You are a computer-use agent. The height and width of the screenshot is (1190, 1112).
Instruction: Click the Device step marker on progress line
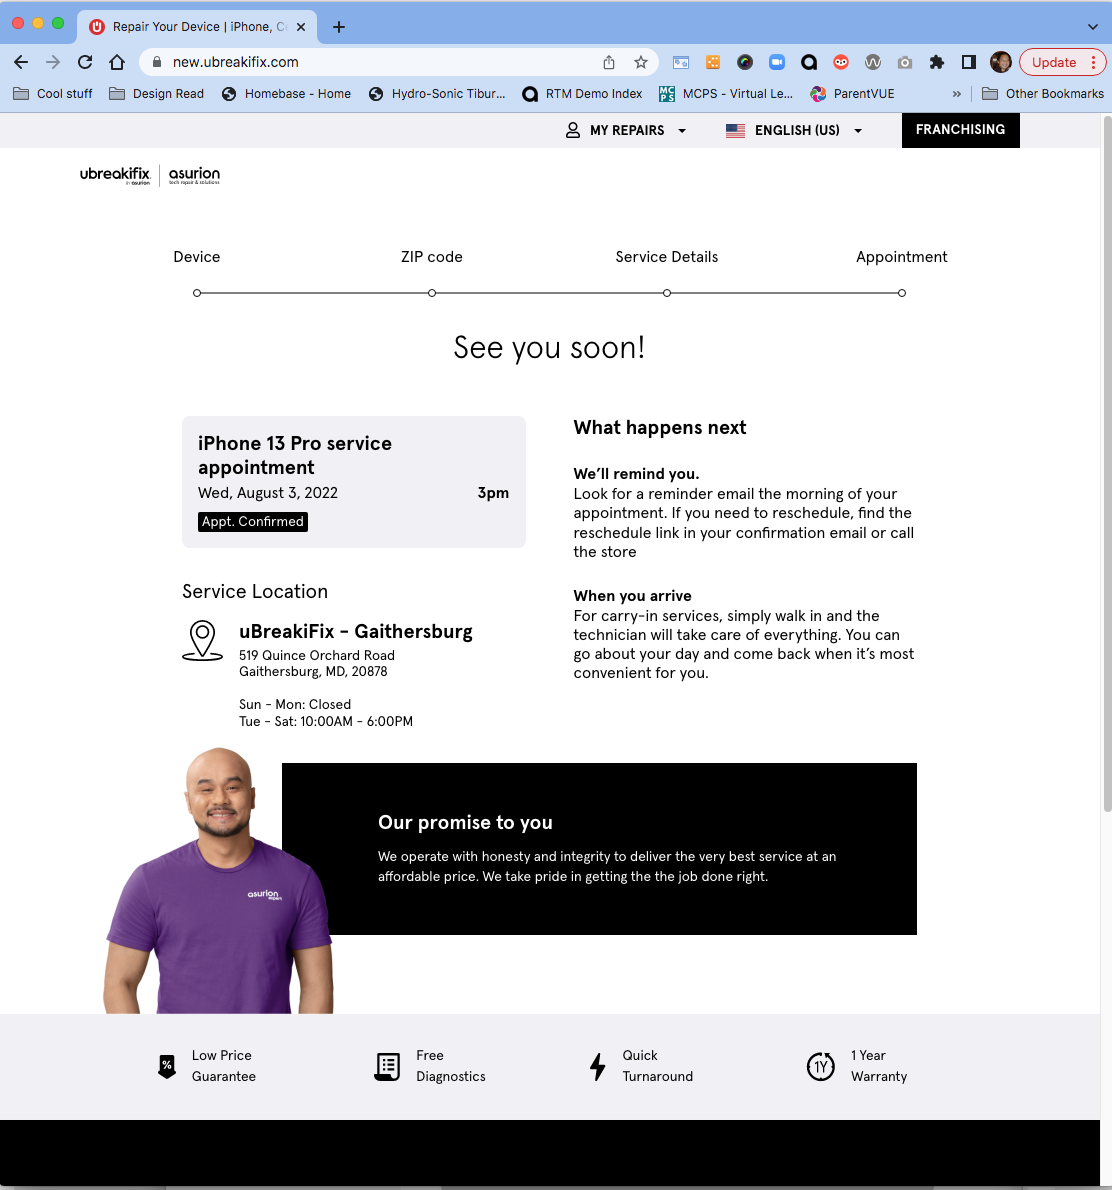(x=197, y=293)
